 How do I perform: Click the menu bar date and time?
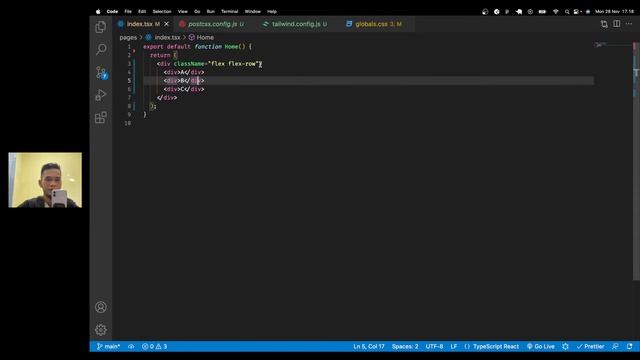tap(614, 11)
